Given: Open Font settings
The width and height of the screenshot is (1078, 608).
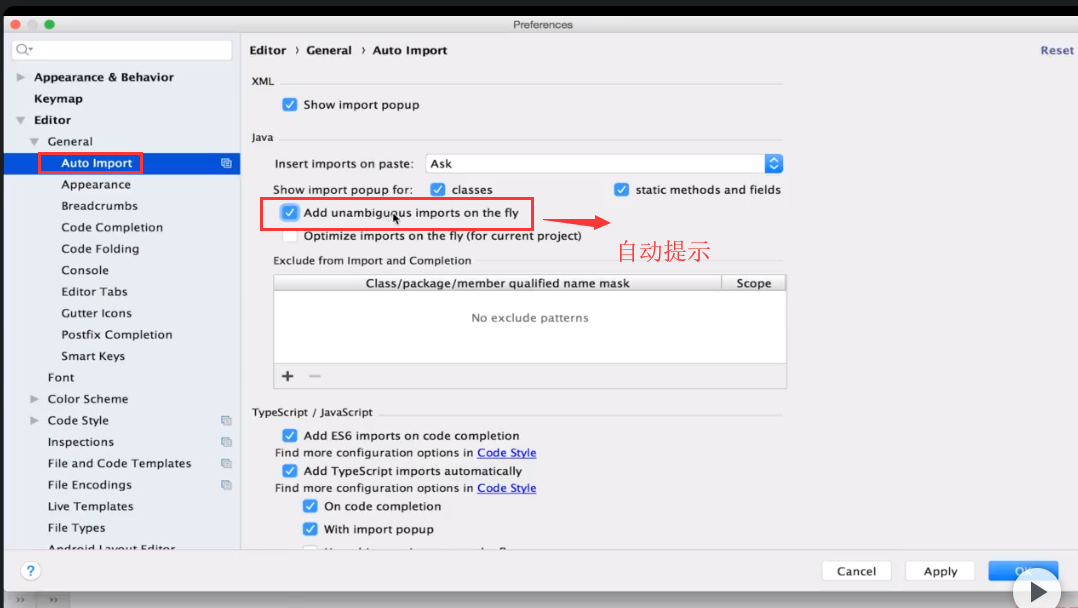Looking at the screenshot, I should [60, 378].
